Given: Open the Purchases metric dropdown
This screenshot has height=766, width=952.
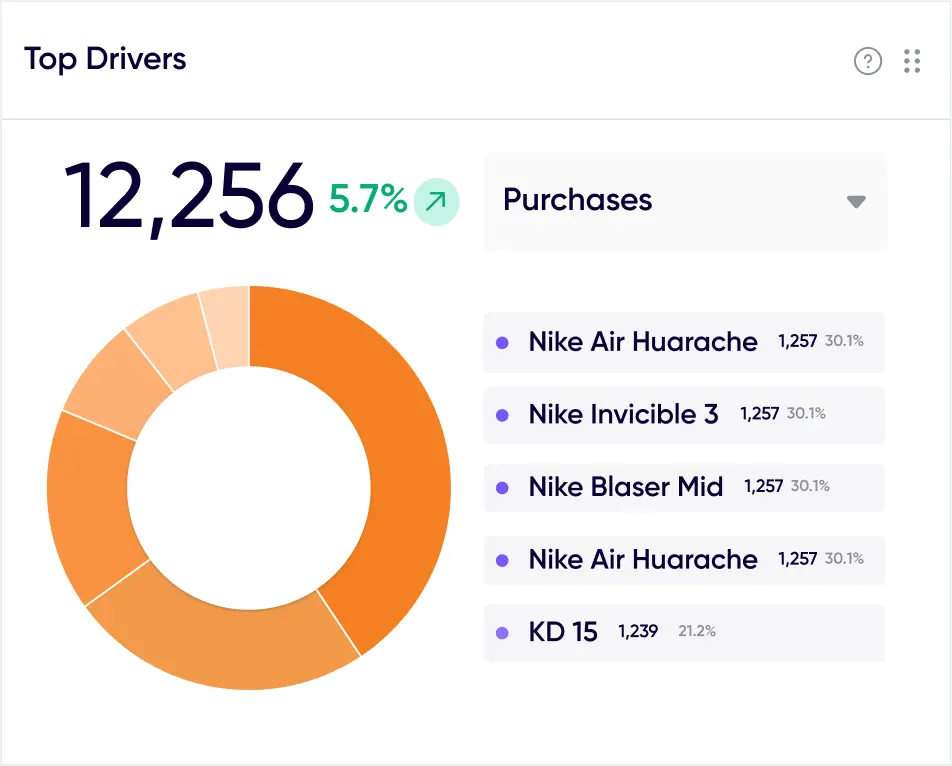Looking at the screenshot, I should coord(685,201).
